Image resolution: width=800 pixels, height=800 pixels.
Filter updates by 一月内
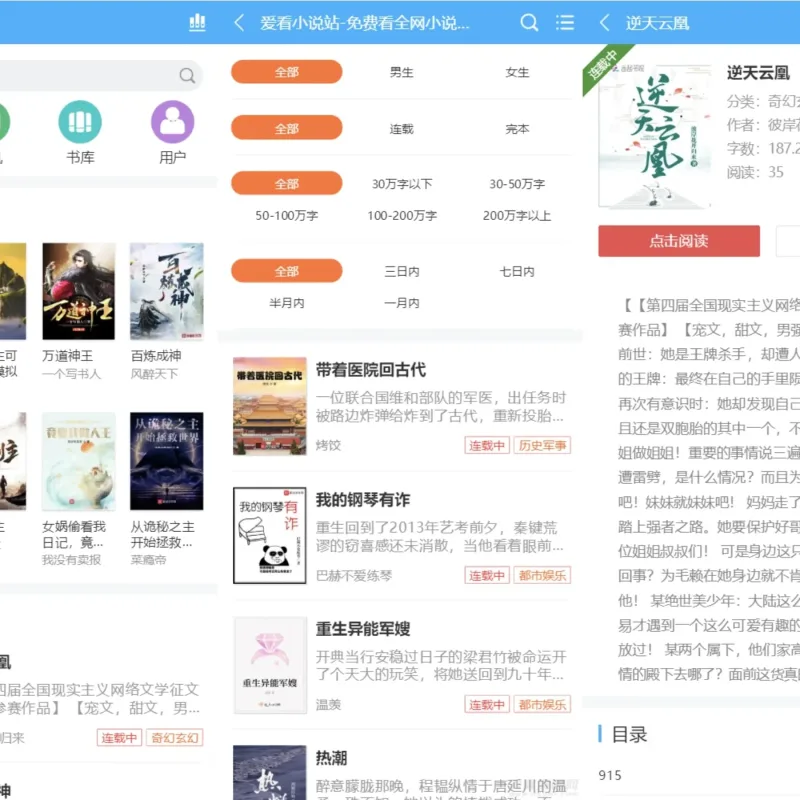(x=402, y=303)
